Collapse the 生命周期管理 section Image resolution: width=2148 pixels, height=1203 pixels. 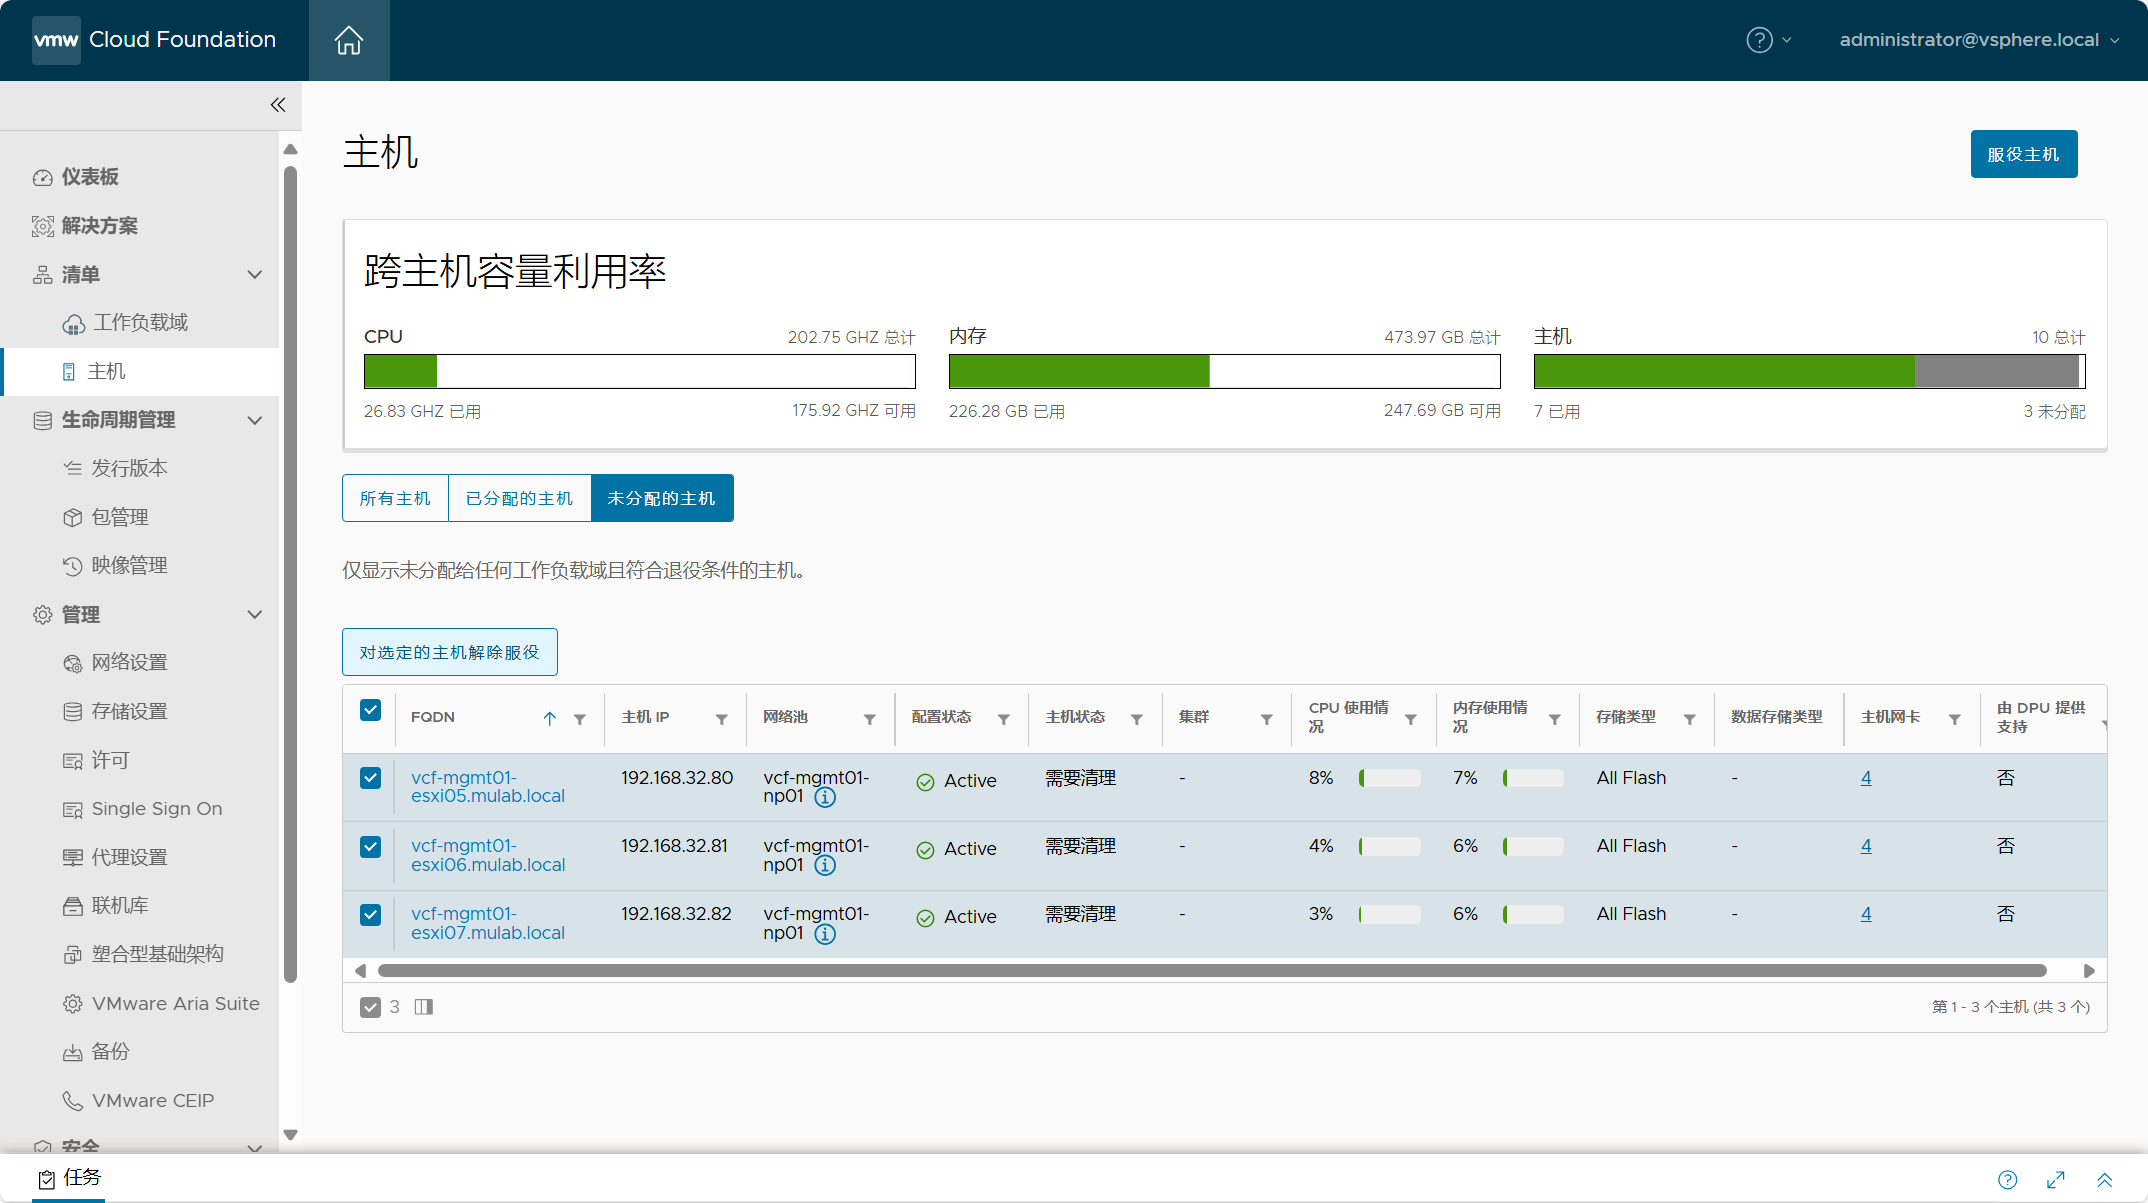[x=255, y=420]
